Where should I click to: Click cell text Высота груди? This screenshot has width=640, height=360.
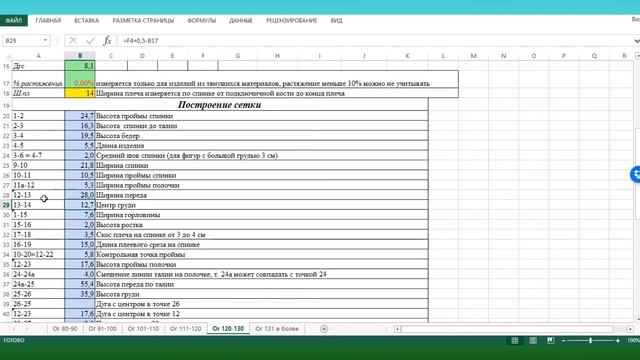(118, 294)
